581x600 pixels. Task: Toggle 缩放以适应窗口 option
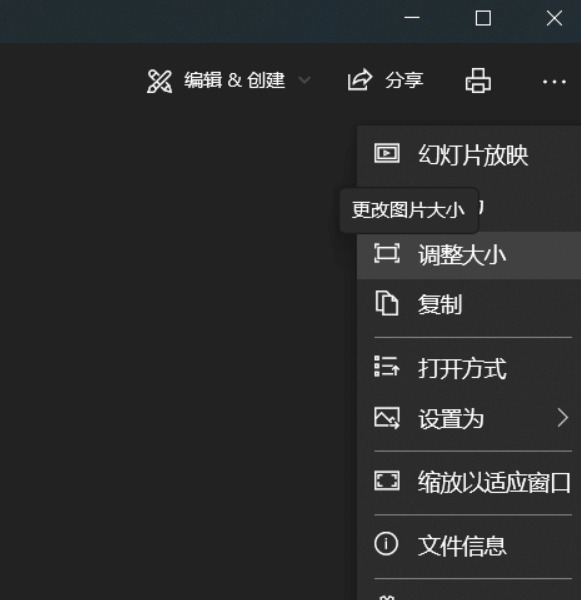[x=469, y=482]
